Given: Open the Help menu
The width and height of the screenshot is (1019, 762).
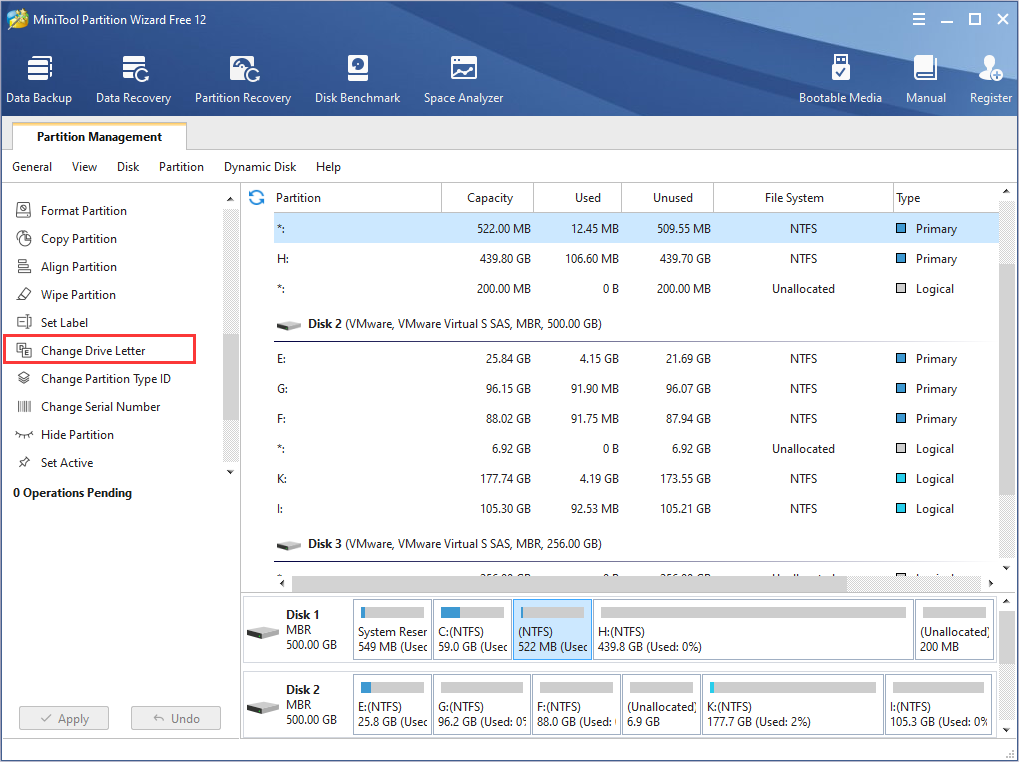Looking at the screenshot, I should [x=328, y=167].
